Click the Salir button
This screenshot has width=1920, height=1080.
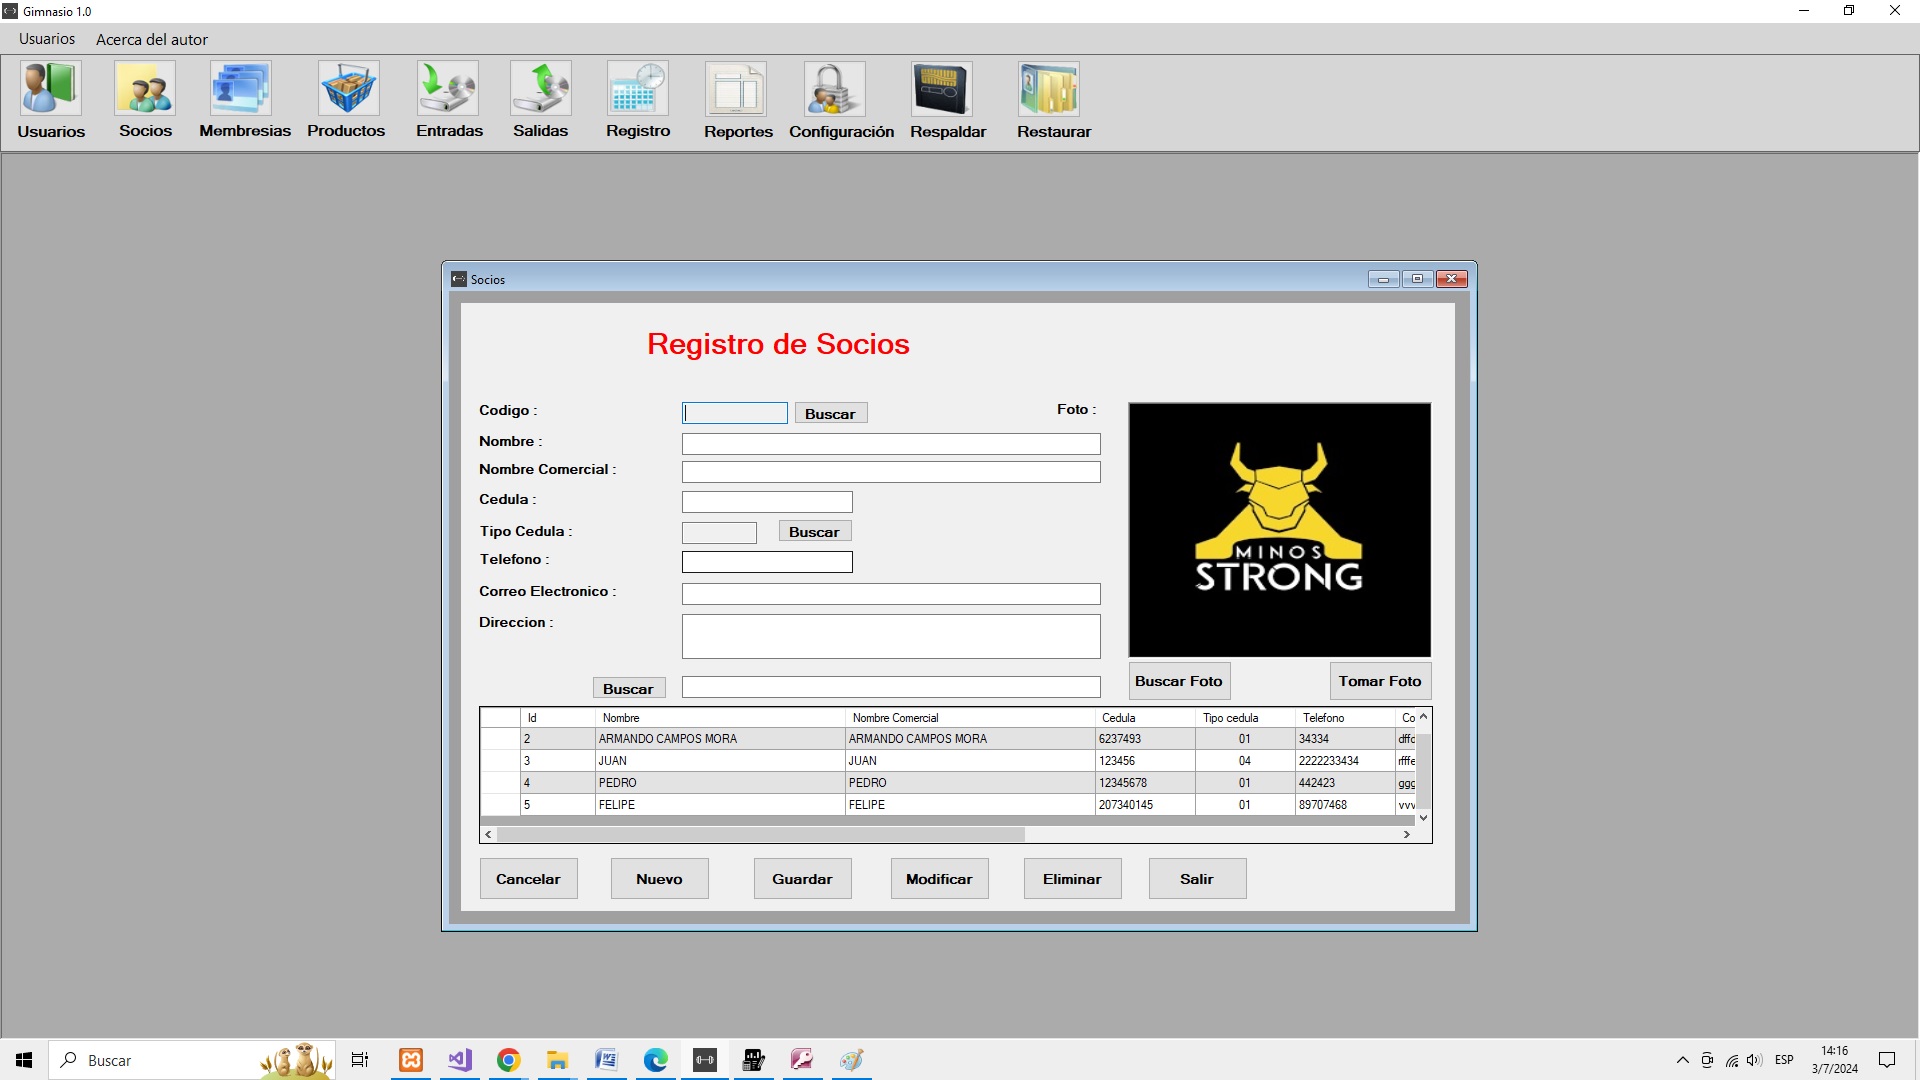[x=1197, y=879]
